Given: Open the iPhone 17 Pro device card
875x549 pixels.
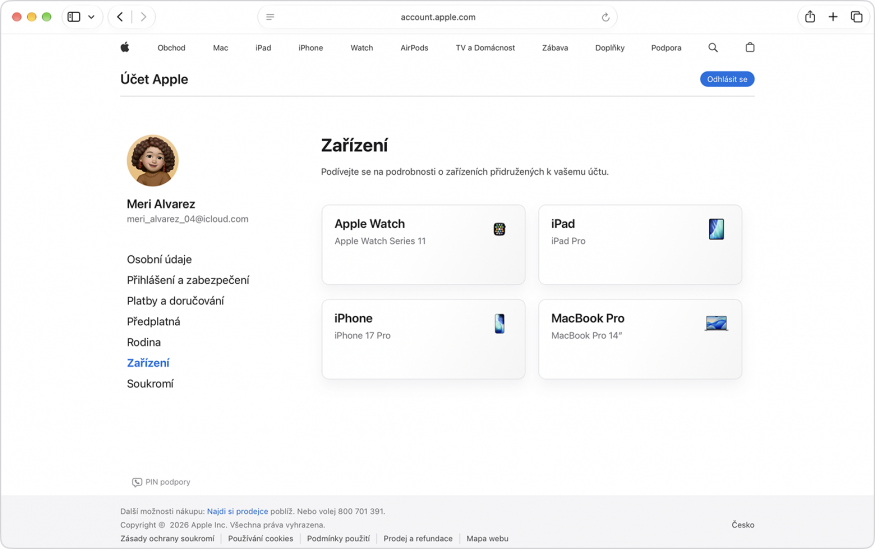Looking at the screenshot, I should tap(424, 339).
